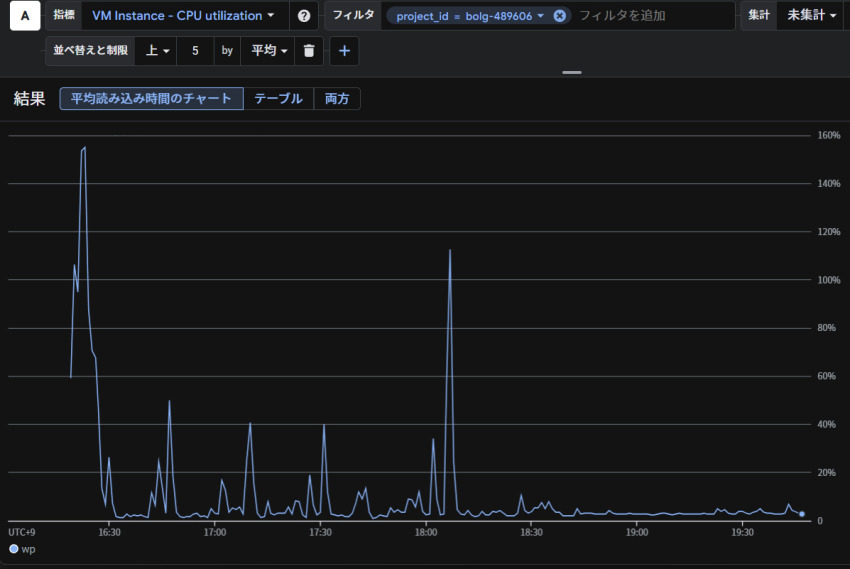Click the latest data point on chart
Viewport: 850px width, 569px height.
pyautogui.click(x=802, y=514)
